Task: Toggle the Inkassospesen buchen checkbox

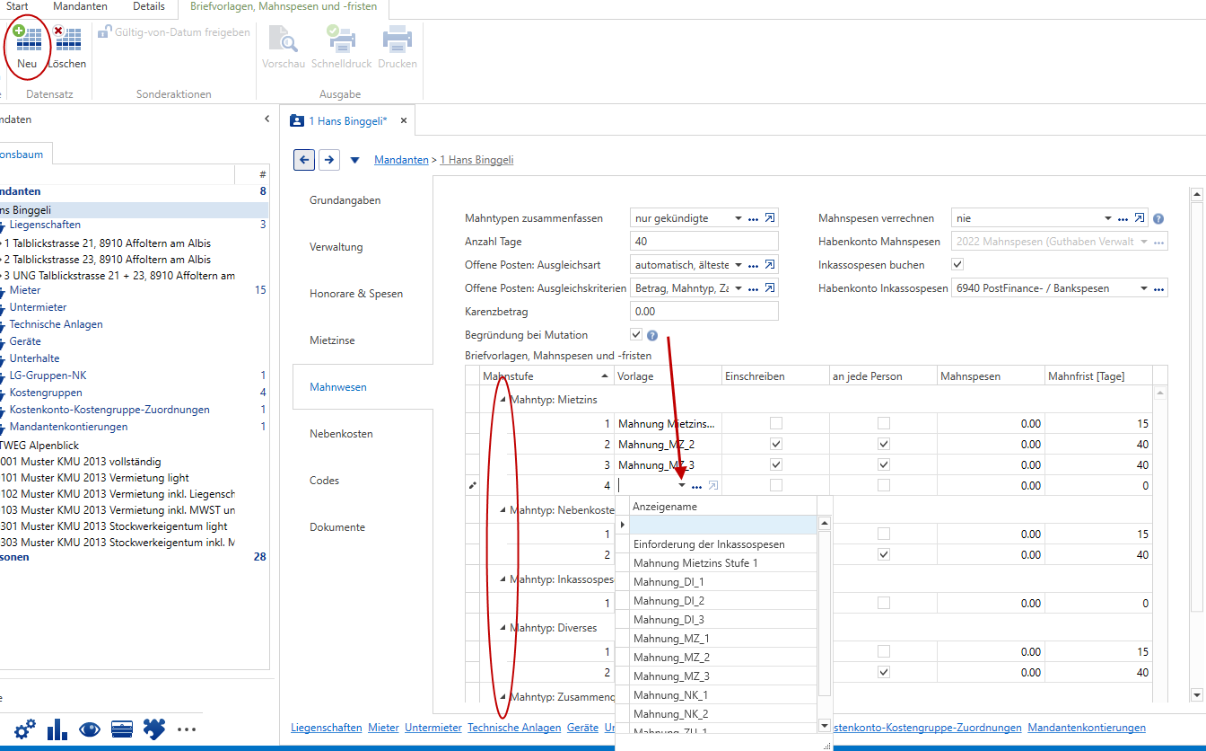Action: (x=957, y=265)
